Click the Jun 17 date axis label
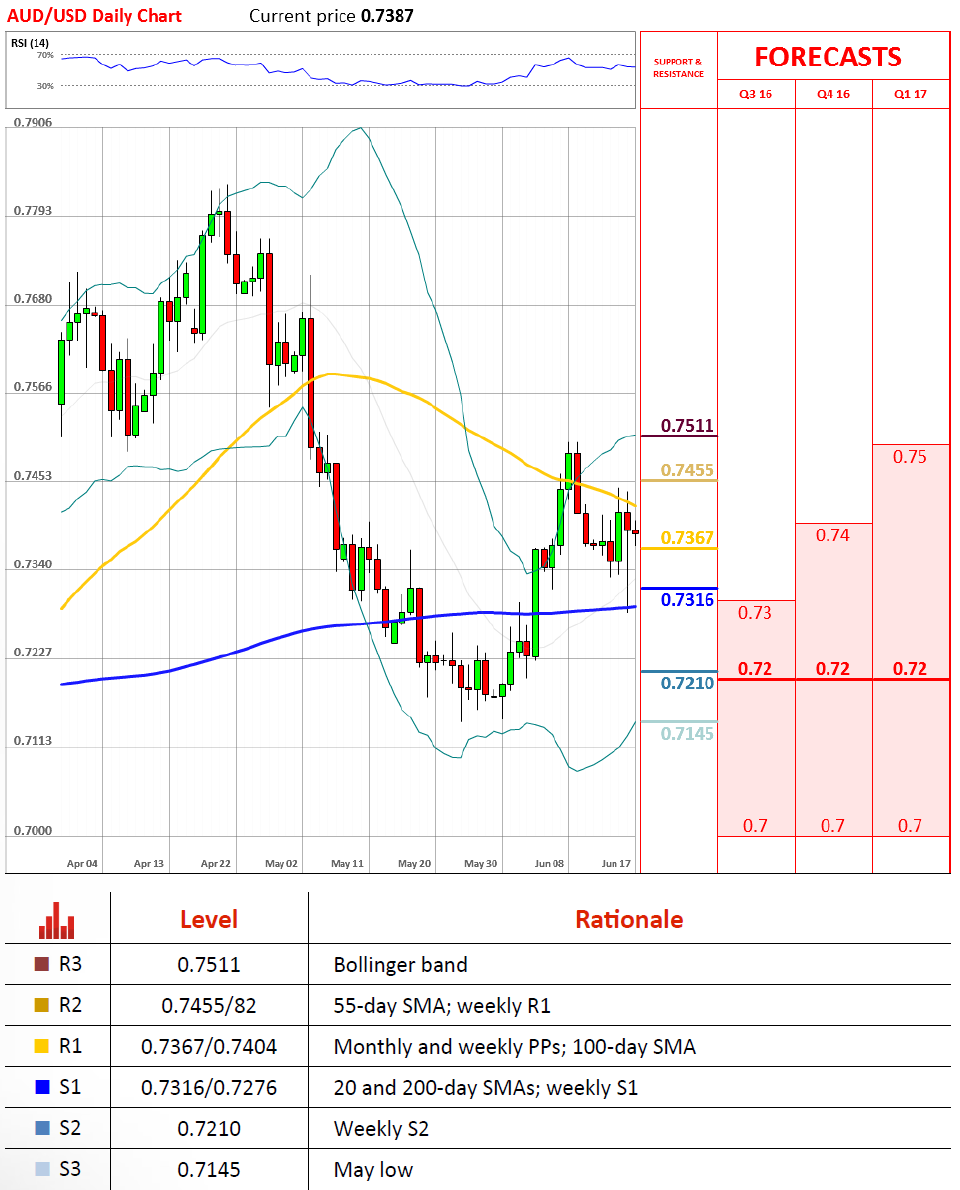Viewport: 960px width, 1190px height. coord(616,864)
